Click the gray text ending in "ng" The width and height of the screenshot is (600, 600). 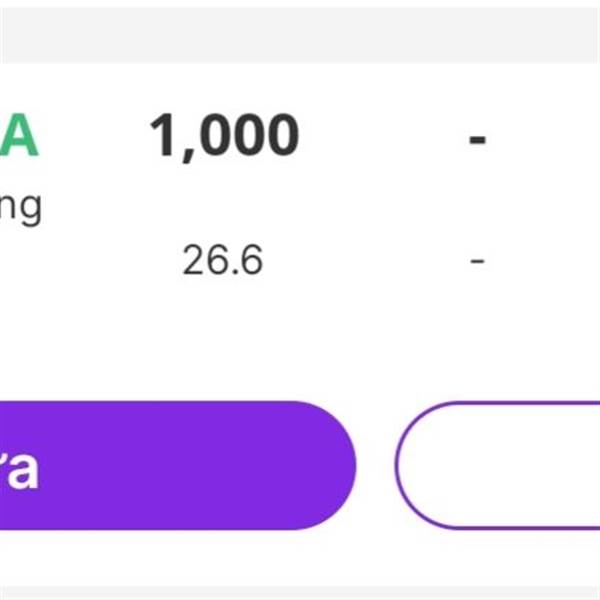(x=20, y=208)
